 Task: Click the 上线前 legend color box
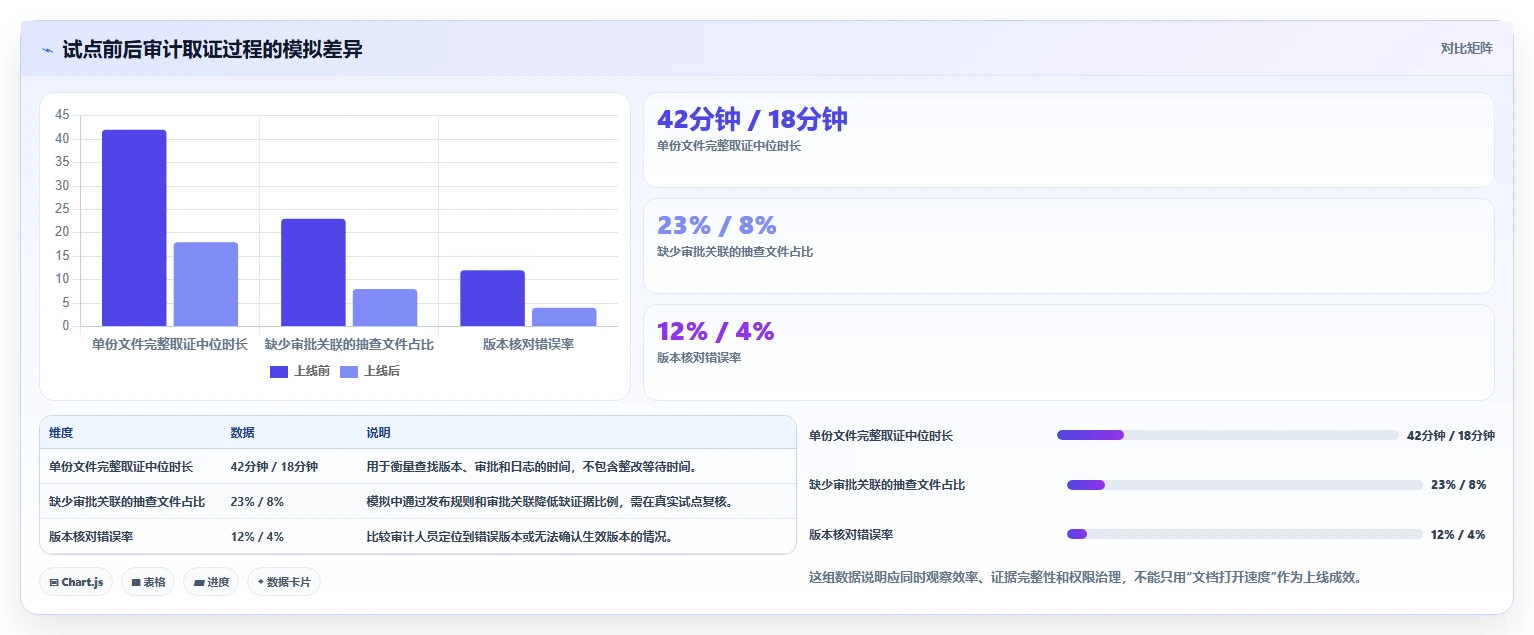tap(279, 372)
